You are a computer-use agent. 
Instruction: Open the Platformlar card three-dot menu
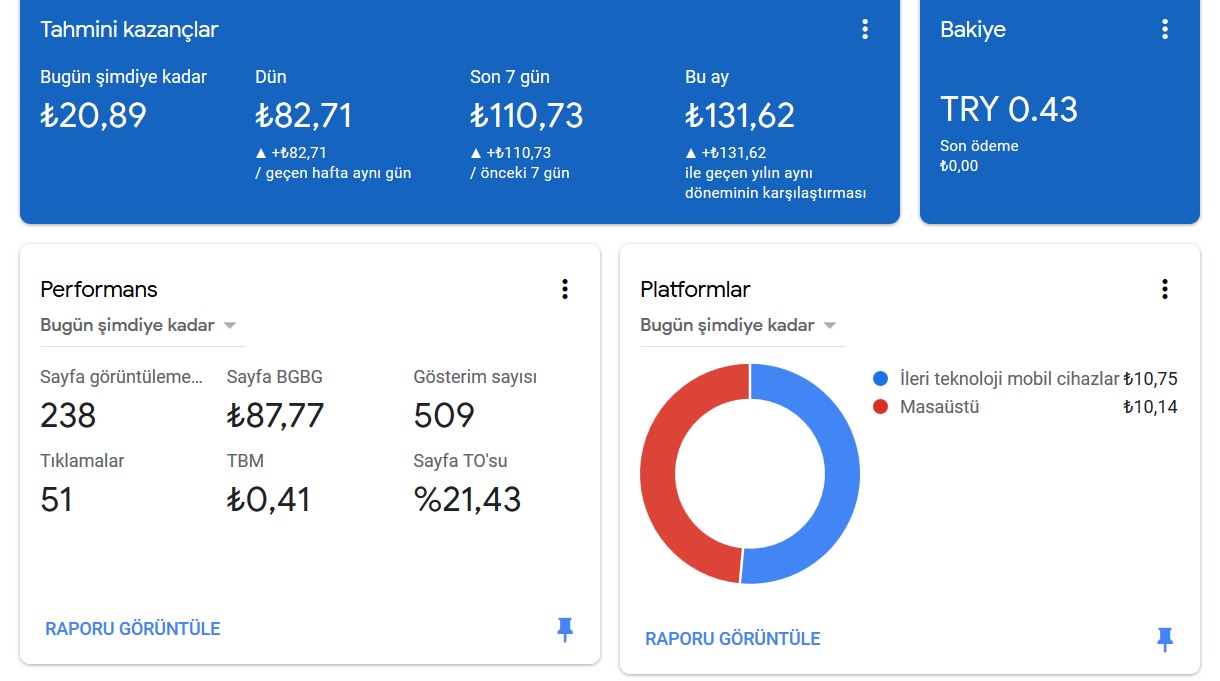pyautogui.click(x=1165, y=289)
